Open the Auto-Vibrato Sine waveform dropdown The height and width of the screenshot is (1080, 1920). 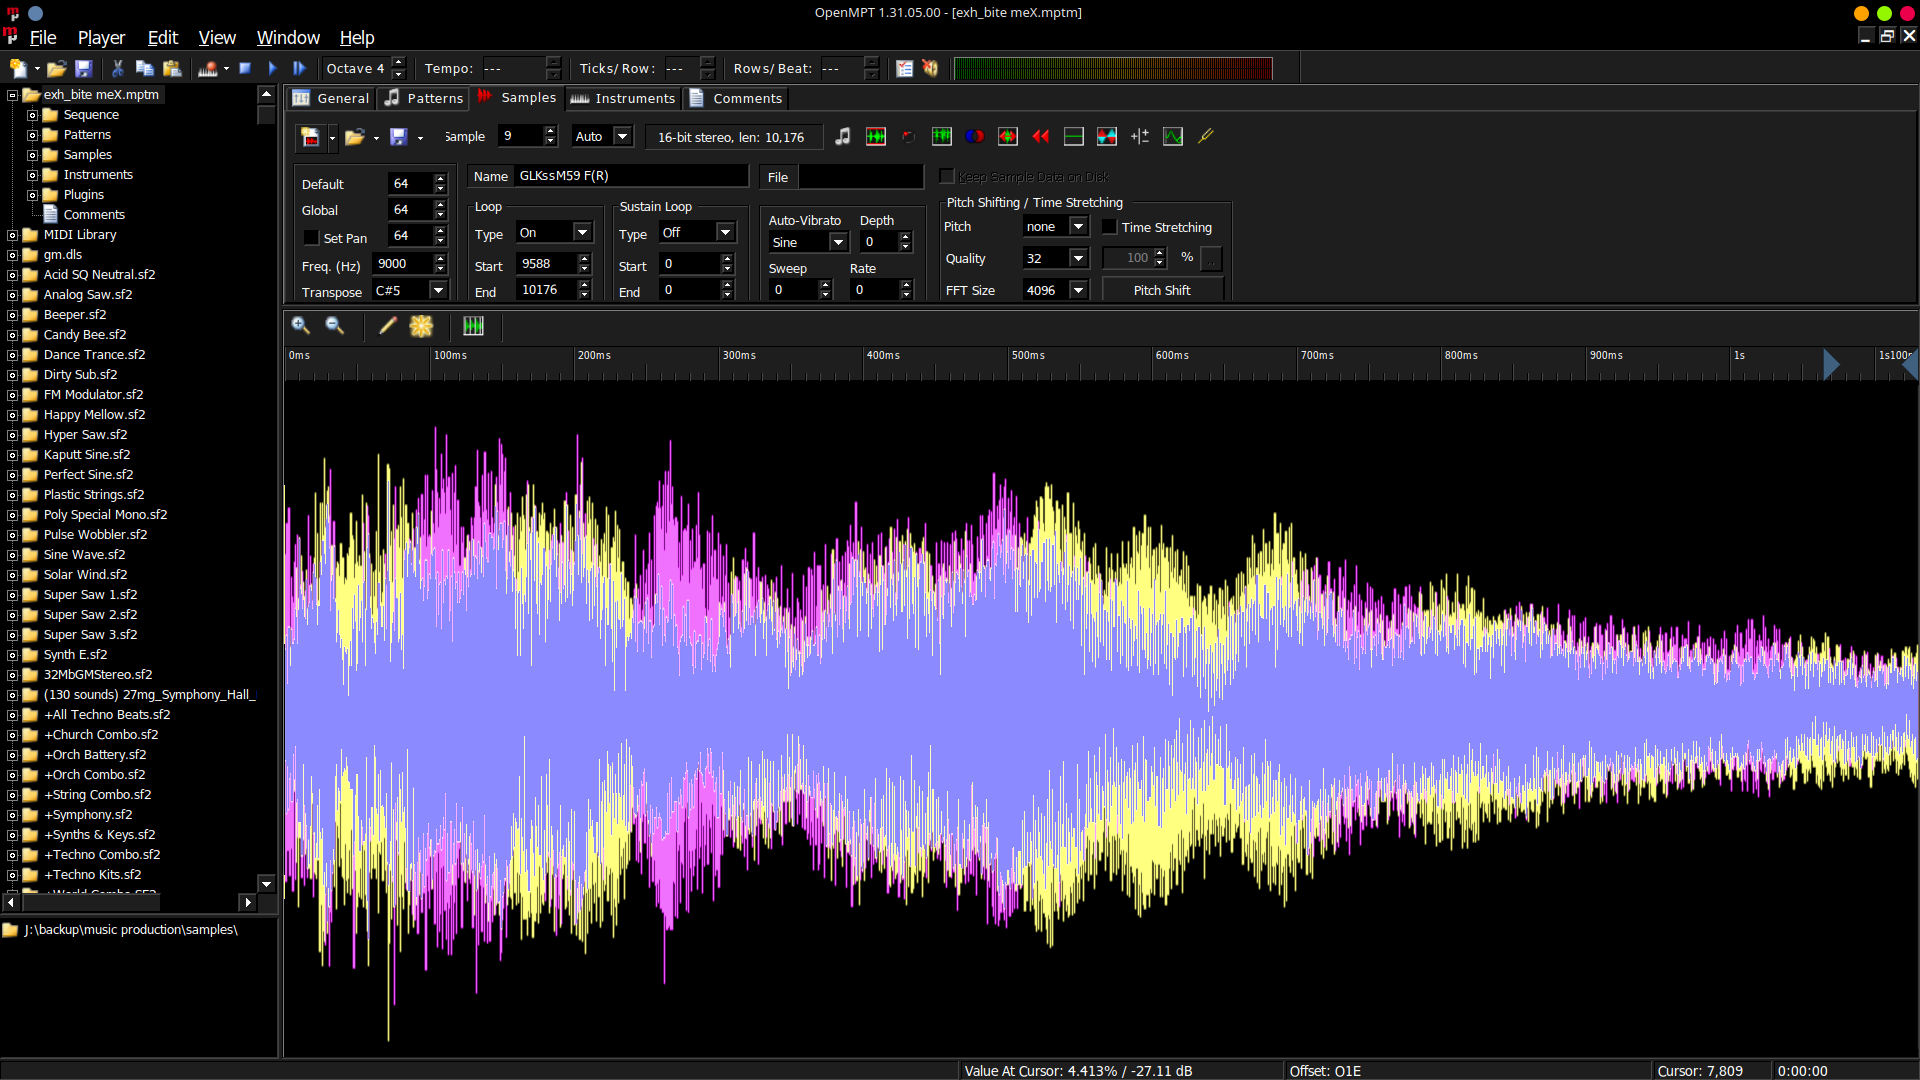(838, 242)
